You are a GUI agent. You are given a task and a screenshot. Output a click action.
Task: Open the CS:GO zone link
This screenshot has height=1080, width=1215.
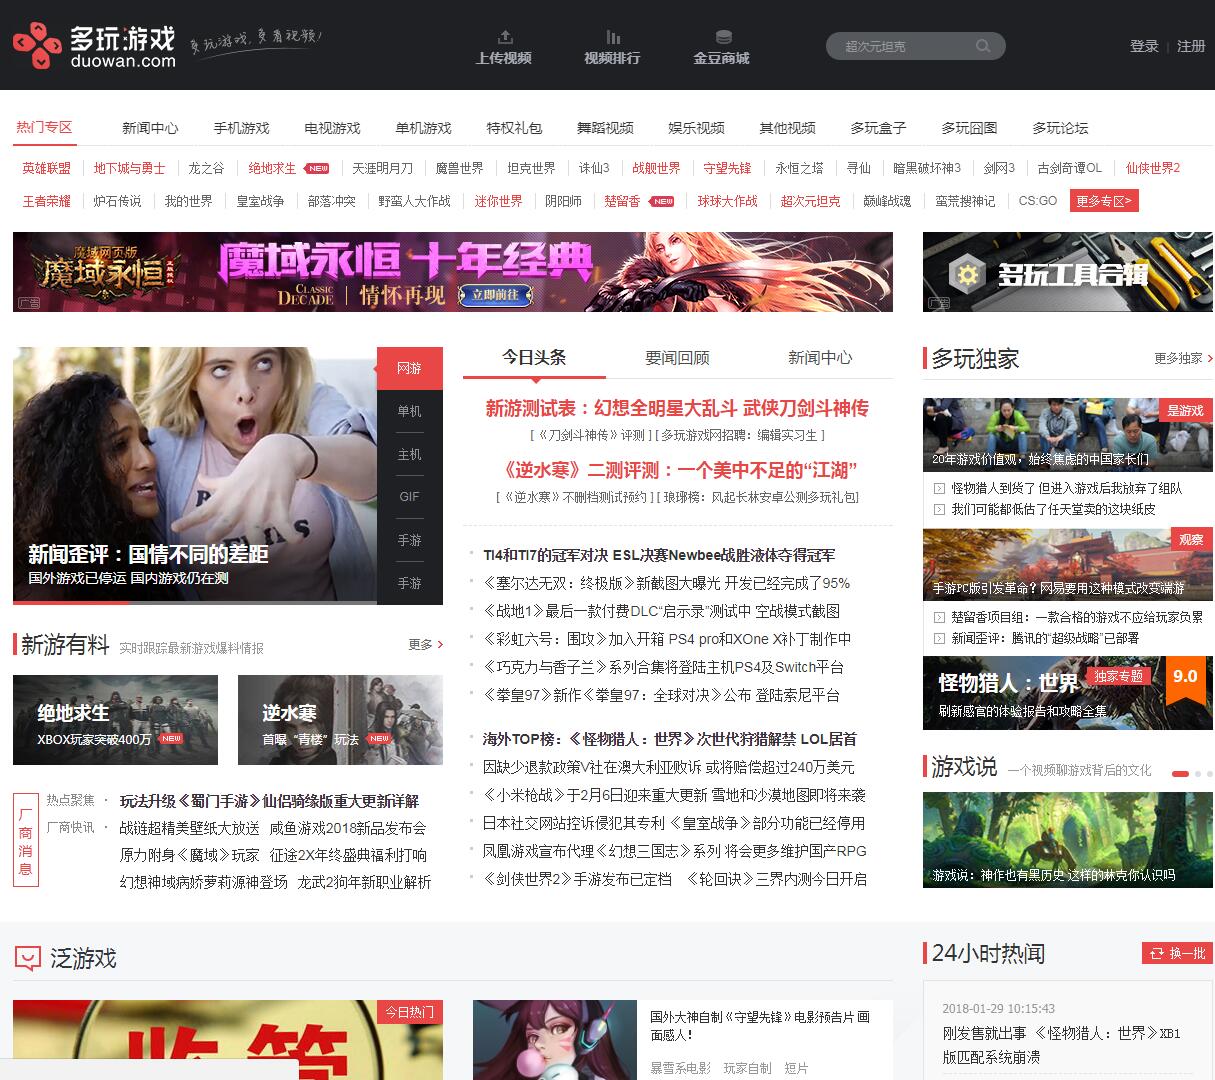(1038, 201)
